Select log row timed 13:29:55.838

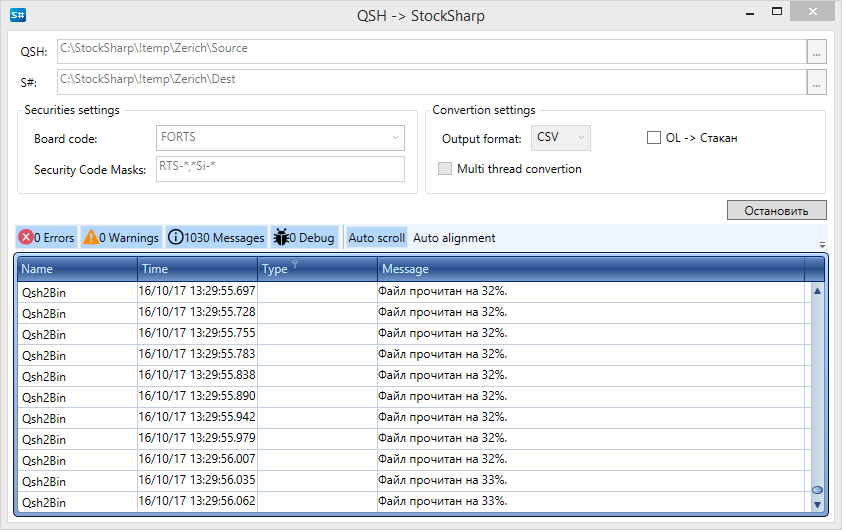(x=413, y=375)
